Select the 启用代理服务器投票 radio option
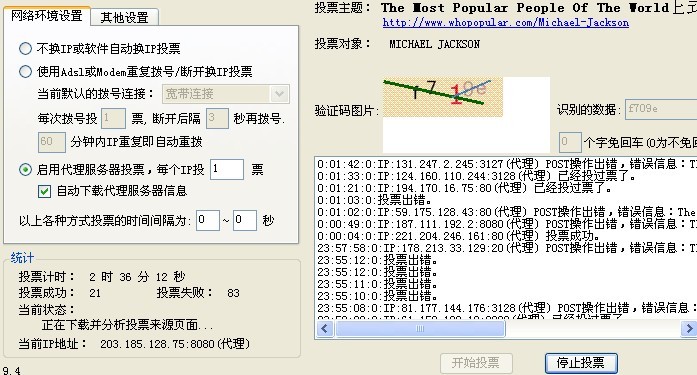 click(x=25, y=169)
